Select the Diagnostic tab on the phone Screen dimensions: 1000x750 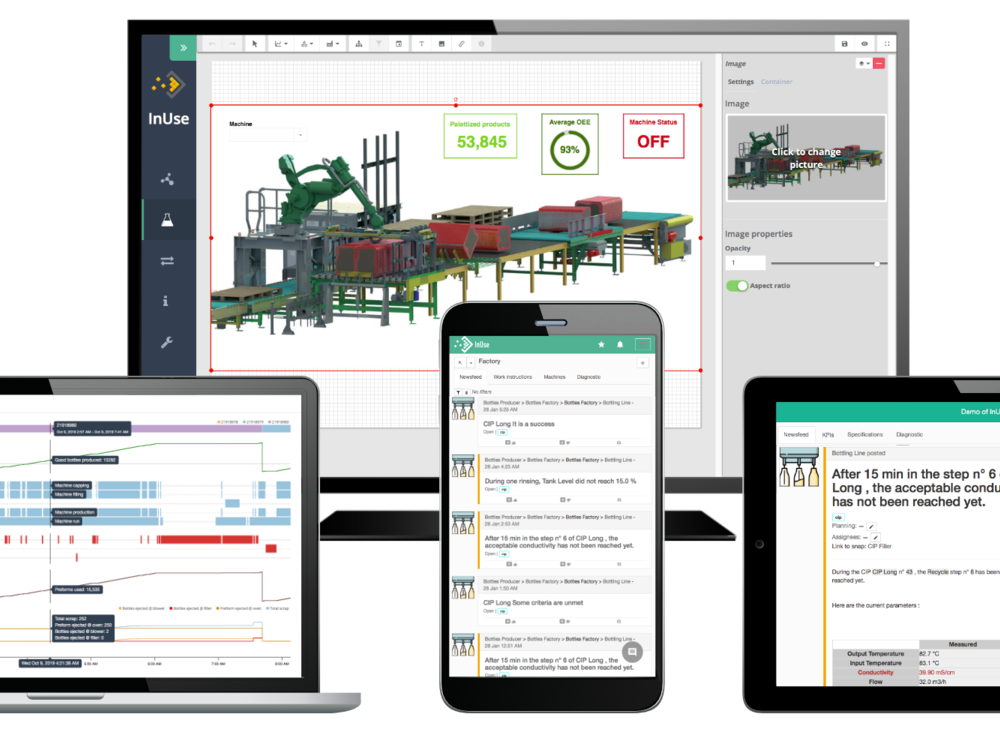589,377
